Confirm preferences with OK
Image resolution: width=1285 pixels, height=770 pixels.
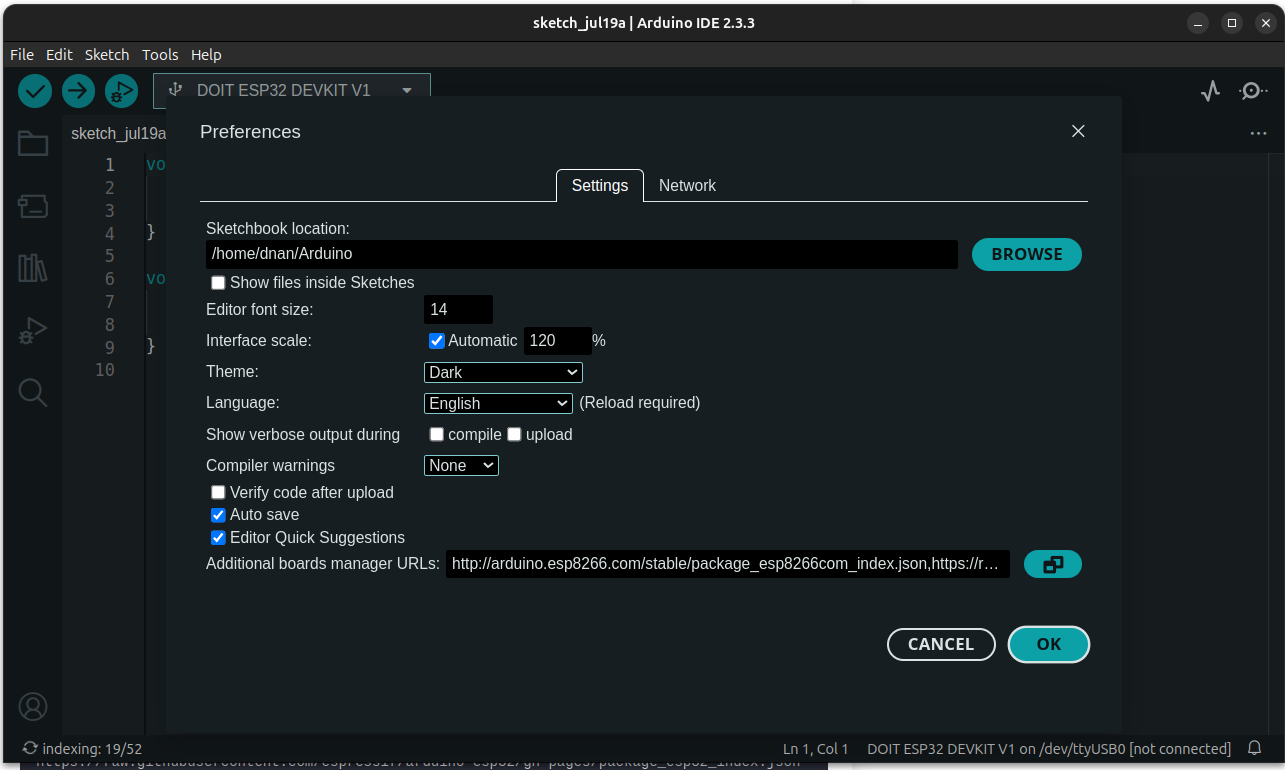[x=1049, y=644]
